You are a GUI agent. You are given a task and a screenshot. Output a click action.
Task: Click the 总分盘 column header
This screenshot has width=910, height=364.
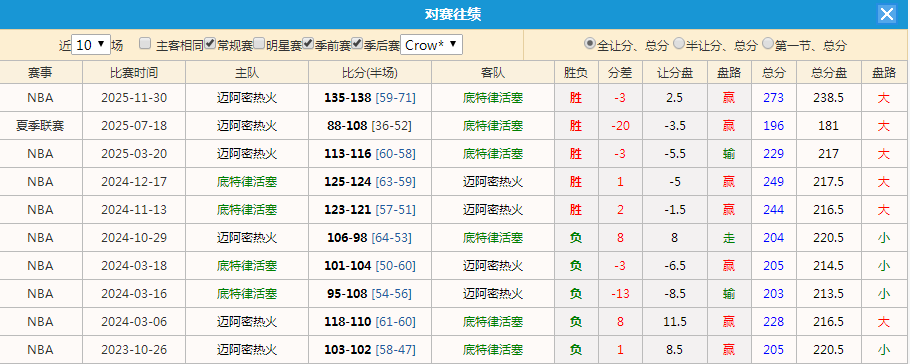point(829,73)
